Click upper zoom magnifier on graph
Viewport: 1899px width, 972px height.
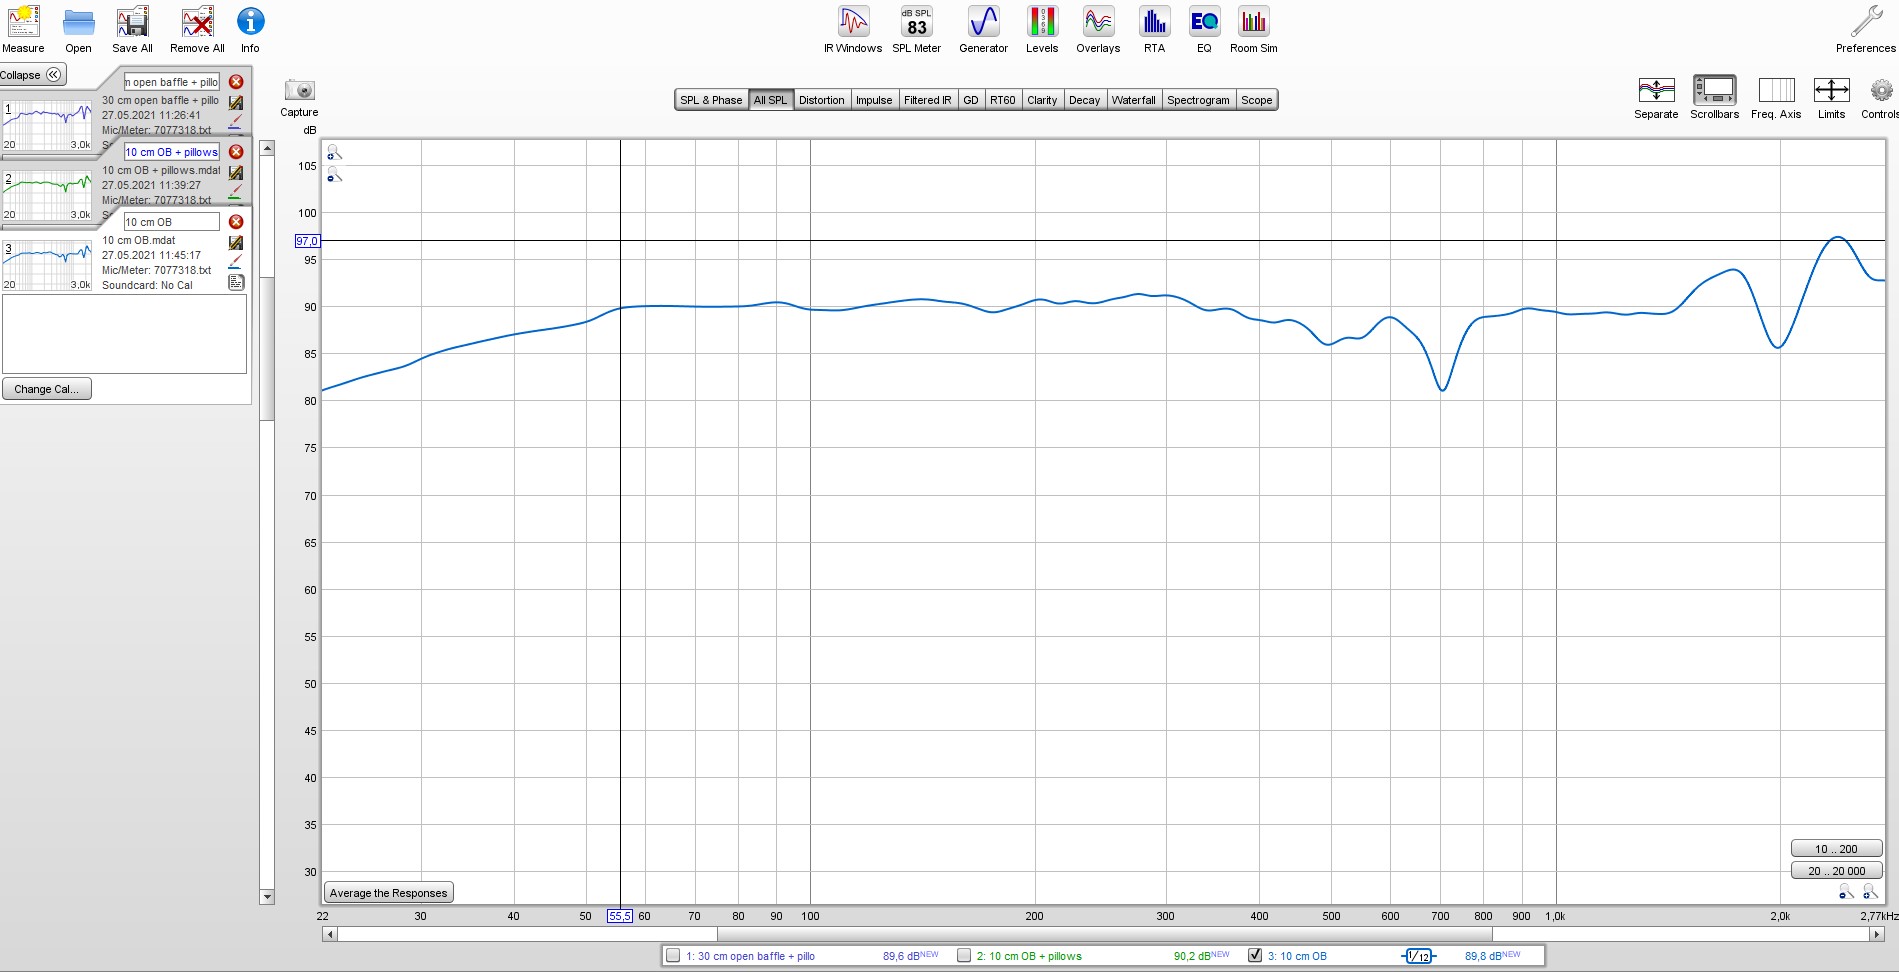pos(335,153)
